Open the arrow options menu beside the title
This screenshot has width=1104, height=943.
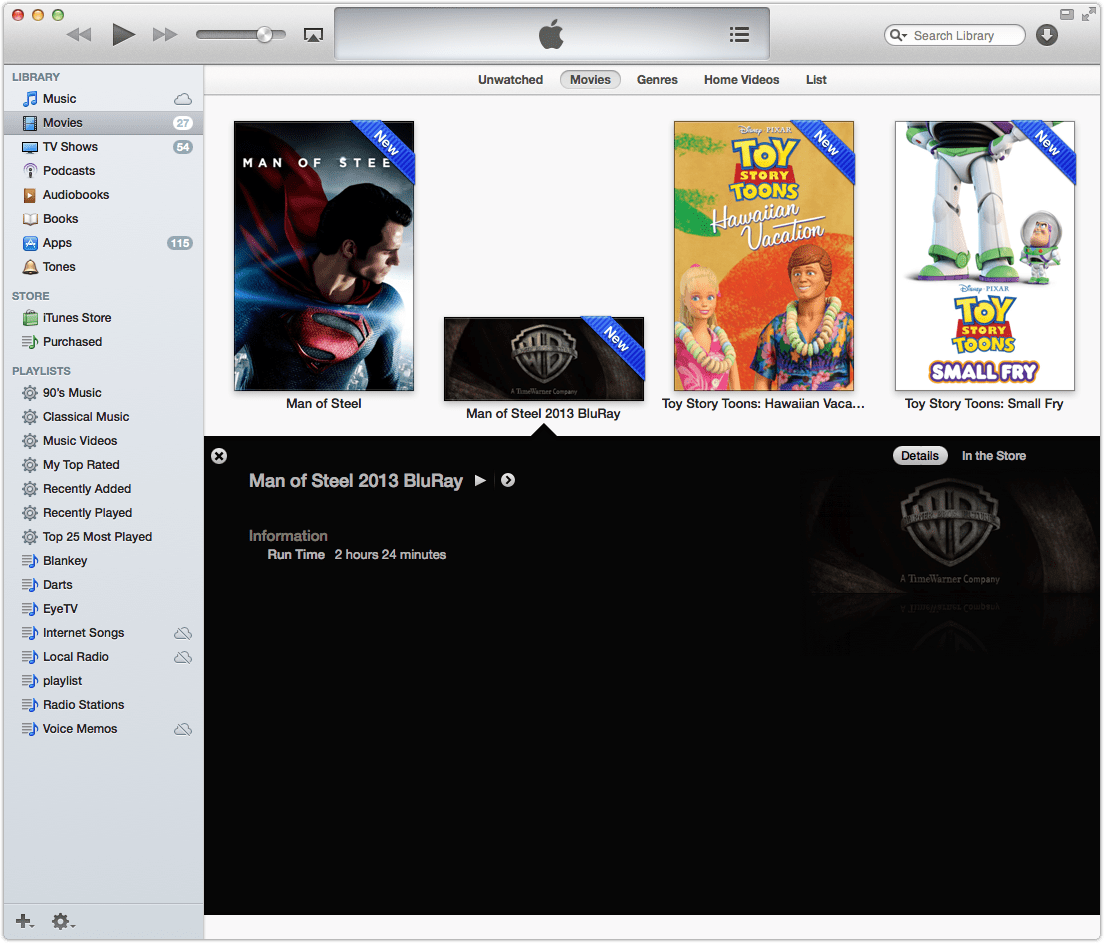pyautogui.click(x=508, y=480)
